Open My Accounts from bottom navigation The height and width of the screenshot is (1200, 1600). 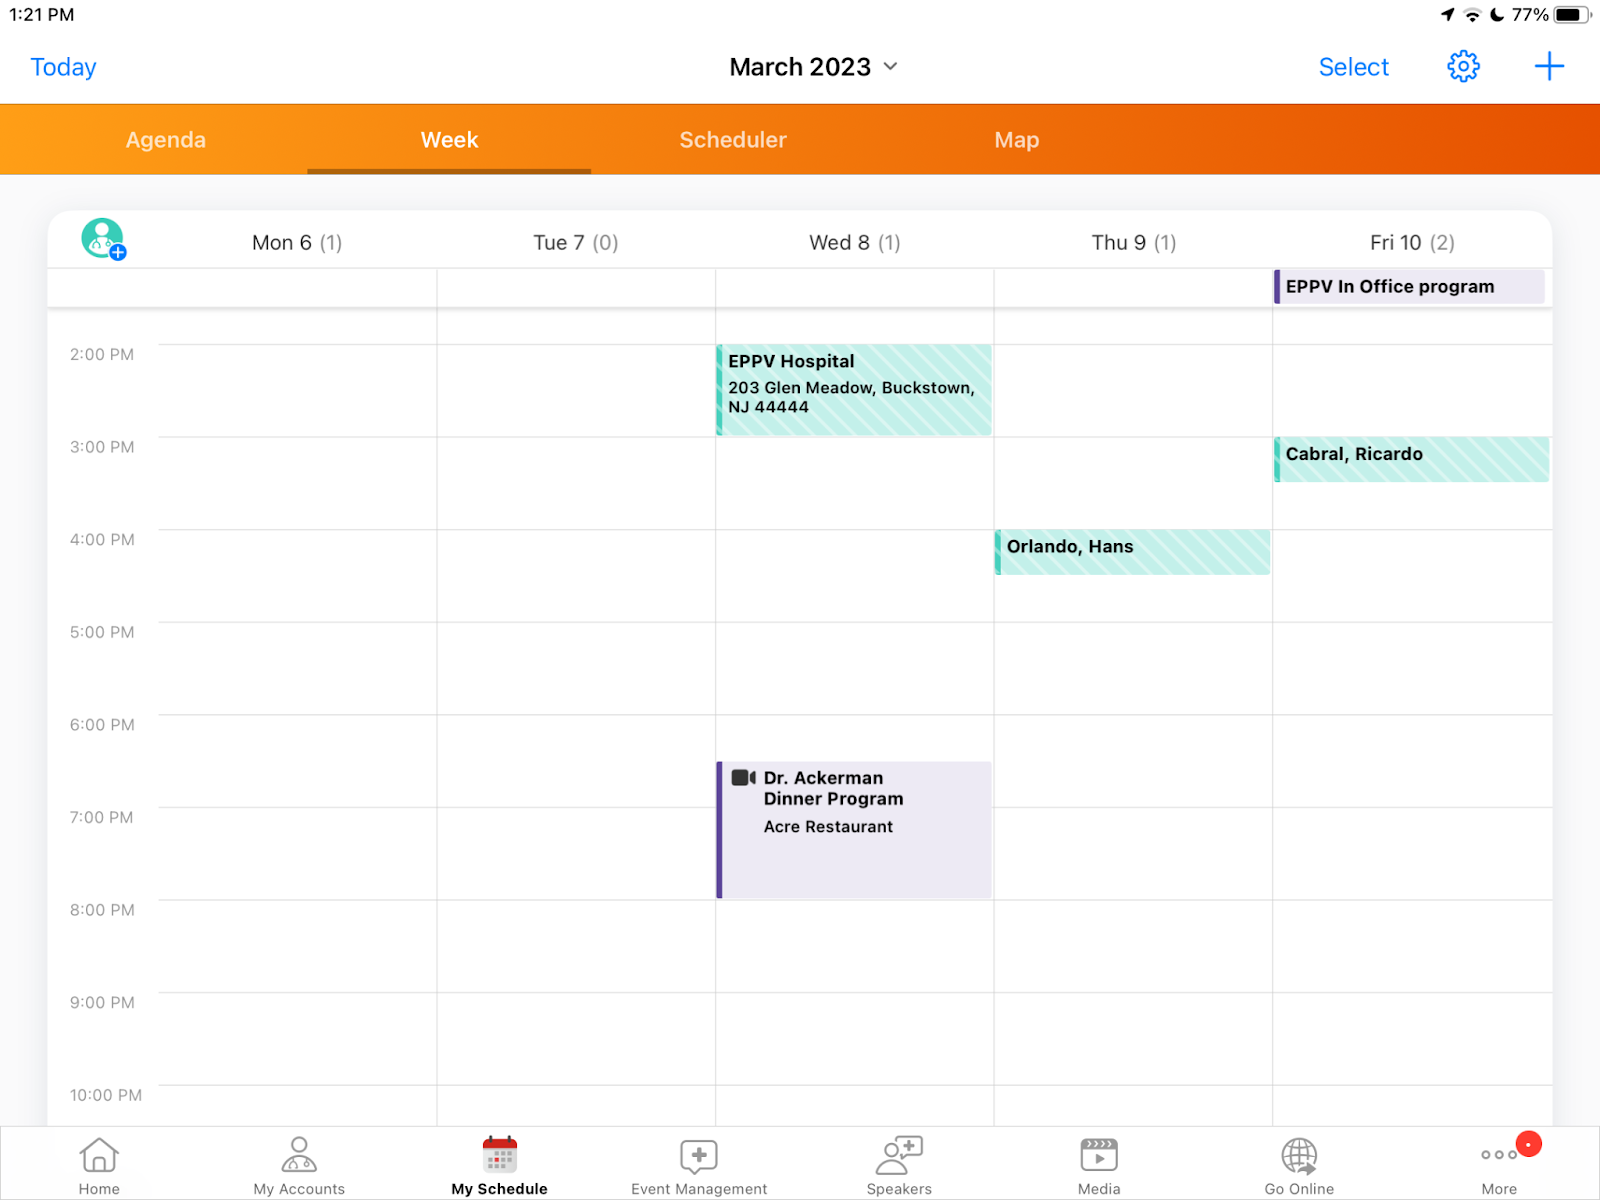[x=299, y=1165]
